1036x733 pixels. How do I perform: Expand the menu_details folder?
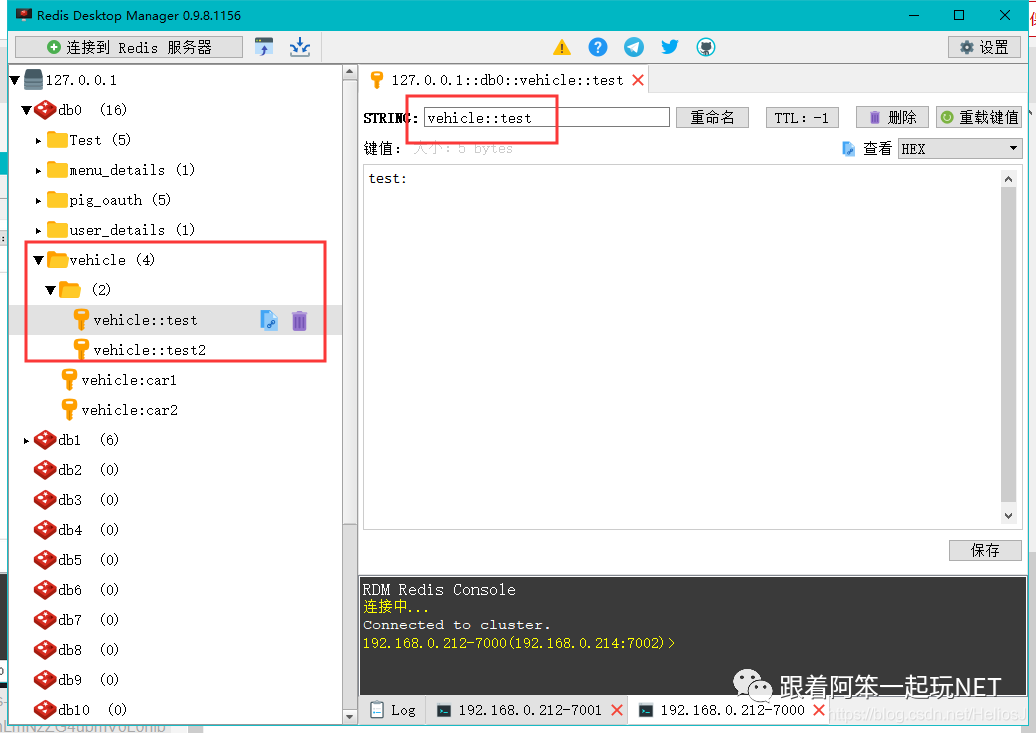coord(38,171)
